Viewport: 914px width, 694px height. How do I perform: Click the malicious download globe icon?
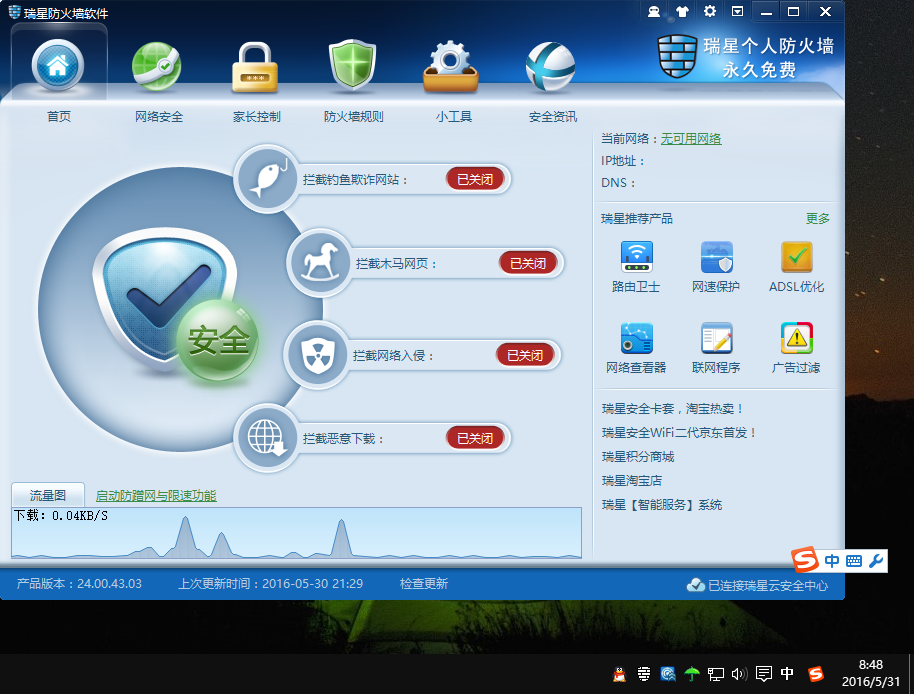click(268, 438)
